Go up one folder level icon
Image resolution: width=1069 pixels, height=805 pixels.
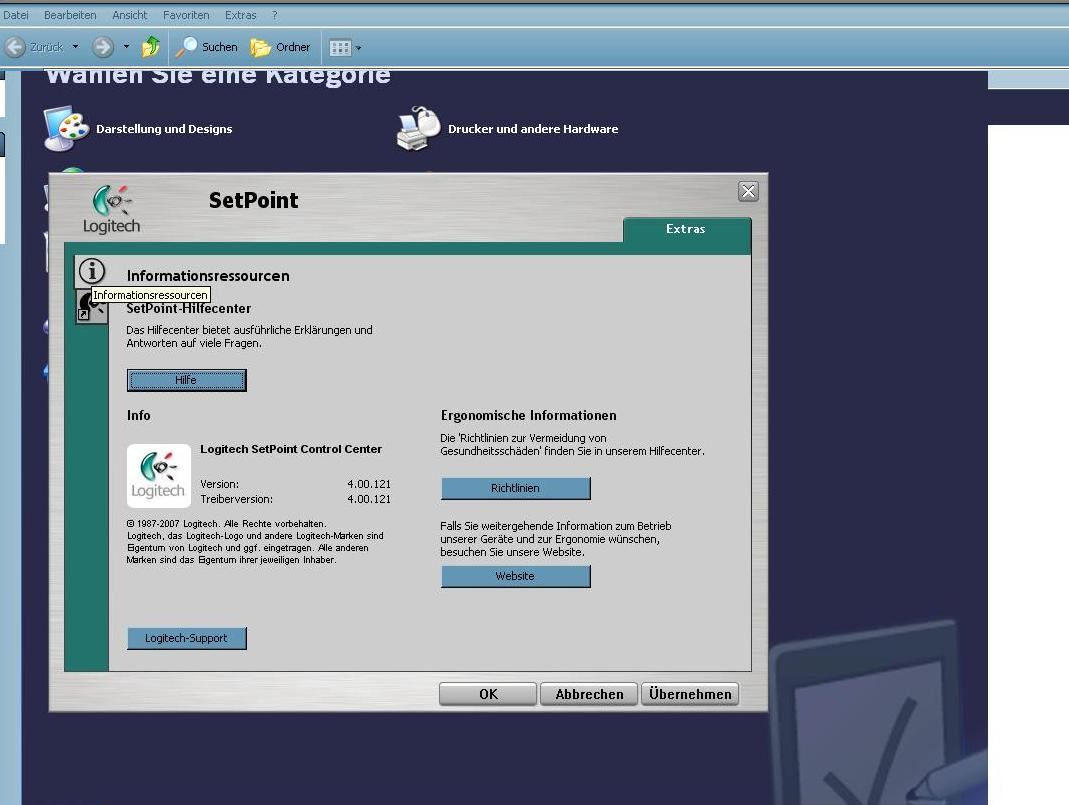point(151,46)
